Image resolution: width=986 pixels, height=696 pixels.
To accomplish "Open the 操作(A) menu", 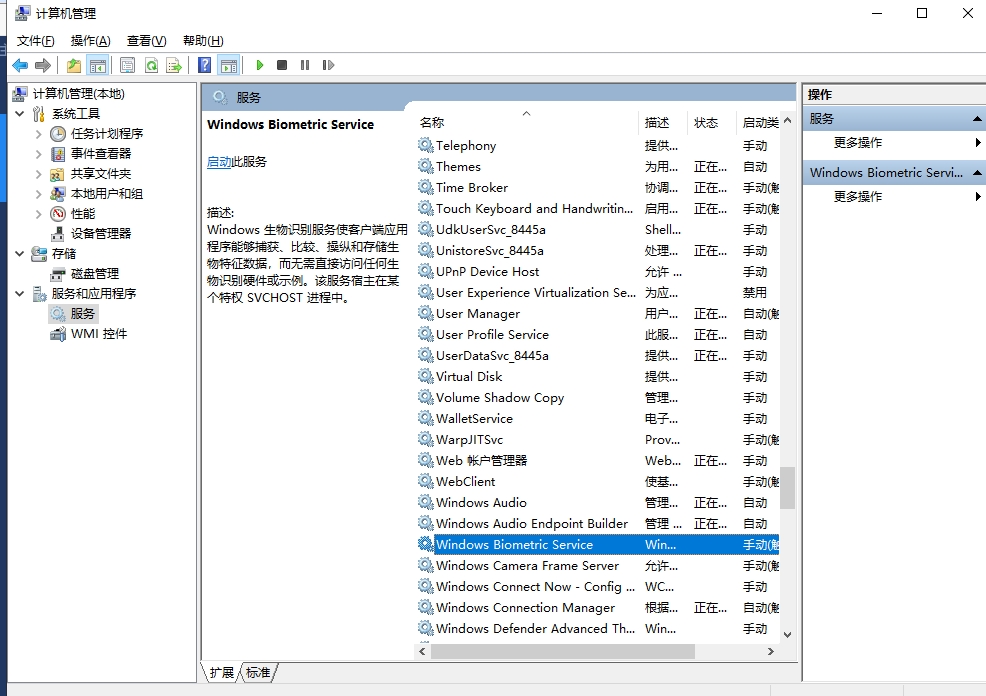I will click(x=91, y=41).
